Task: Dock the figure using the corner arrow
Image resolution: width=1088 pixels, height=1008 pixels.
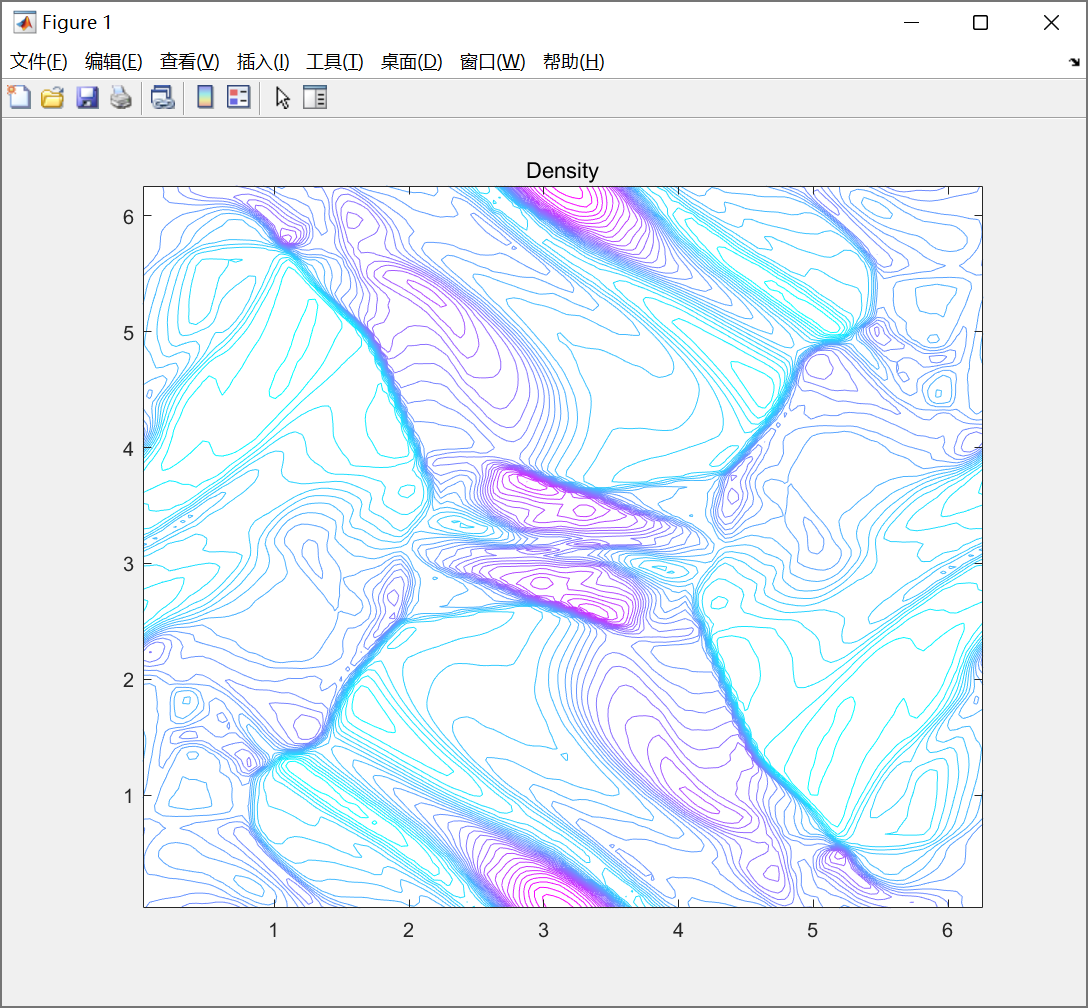Action: point(1074,62)
